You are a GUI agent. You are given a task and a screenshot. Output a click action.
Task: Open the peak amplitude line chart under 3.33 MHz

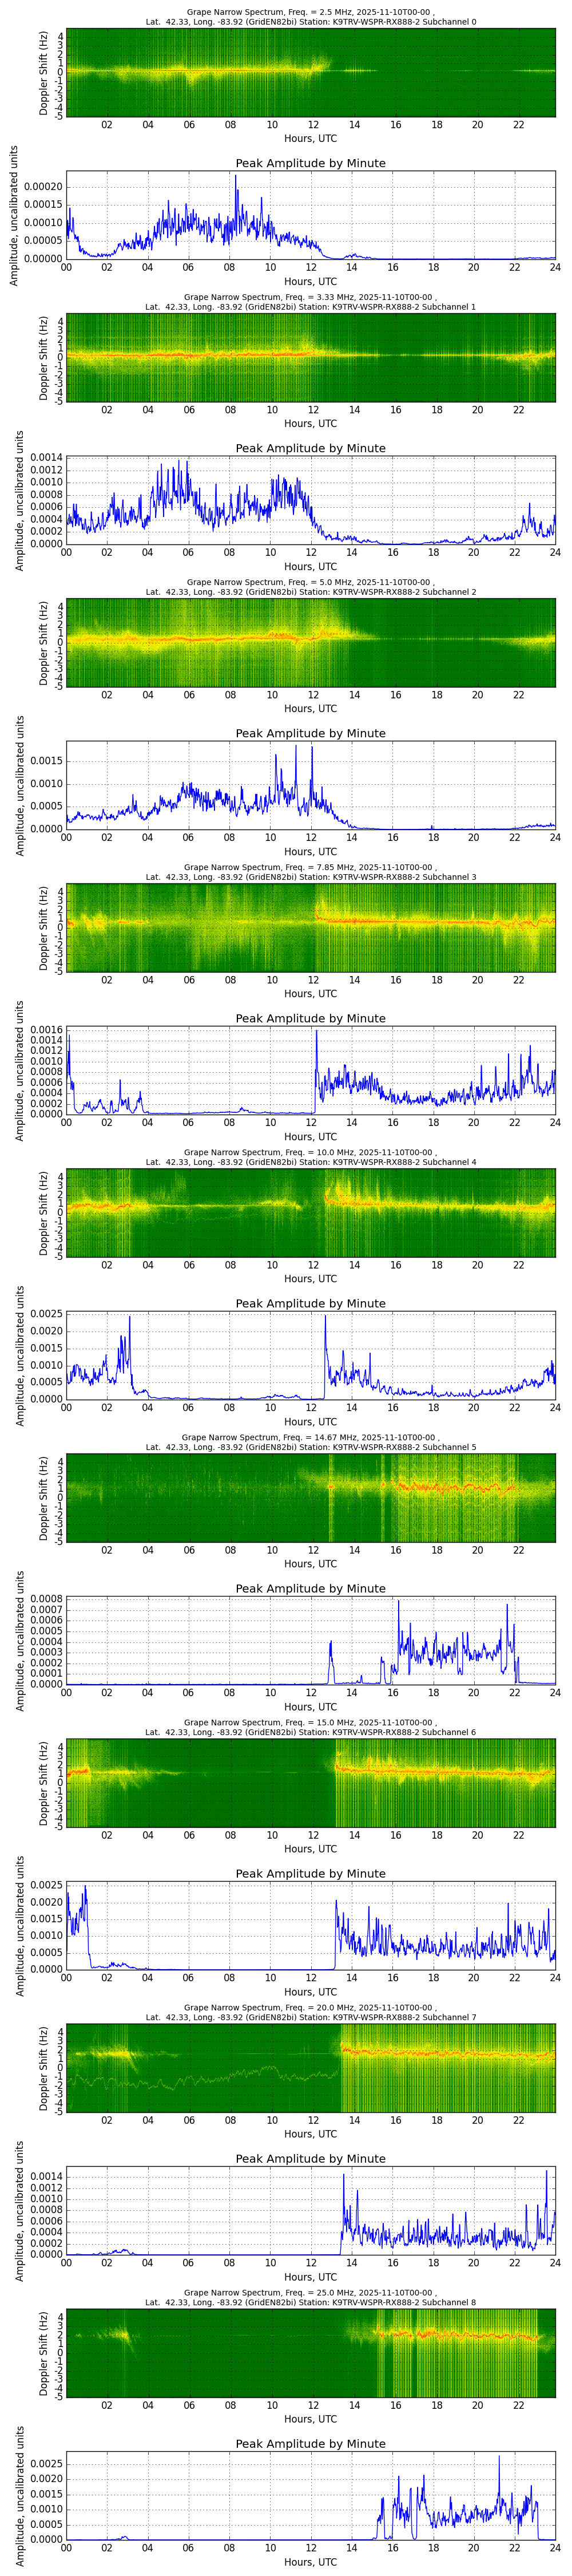(311, 500)
